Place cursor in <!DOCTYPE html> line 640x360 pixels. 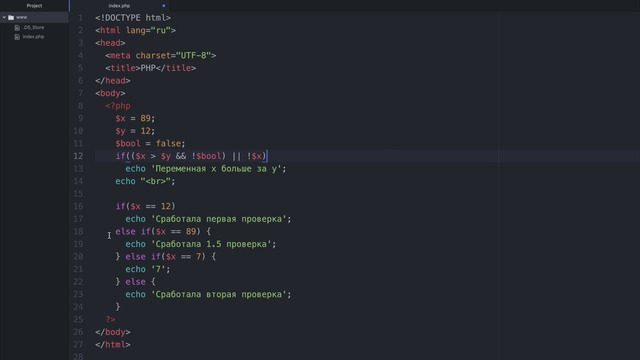coord(133,18)
